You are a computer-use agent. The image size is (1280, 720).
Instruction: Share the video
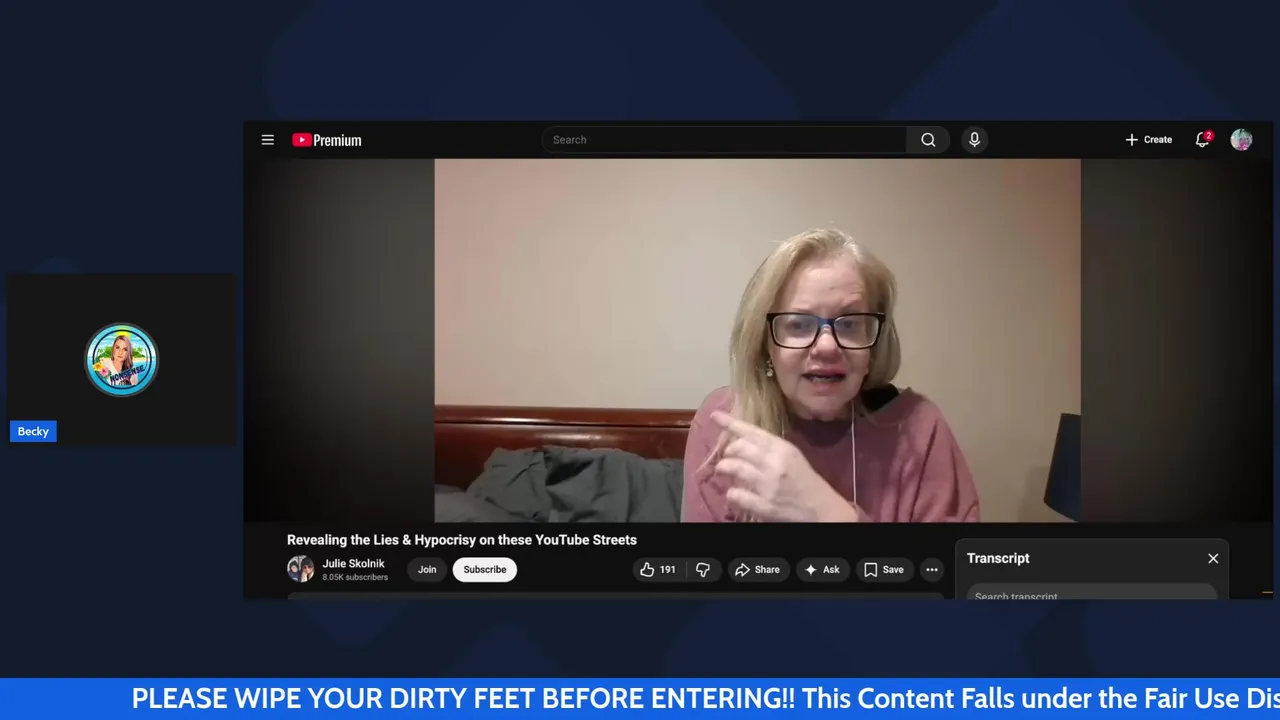coord(757,569)
